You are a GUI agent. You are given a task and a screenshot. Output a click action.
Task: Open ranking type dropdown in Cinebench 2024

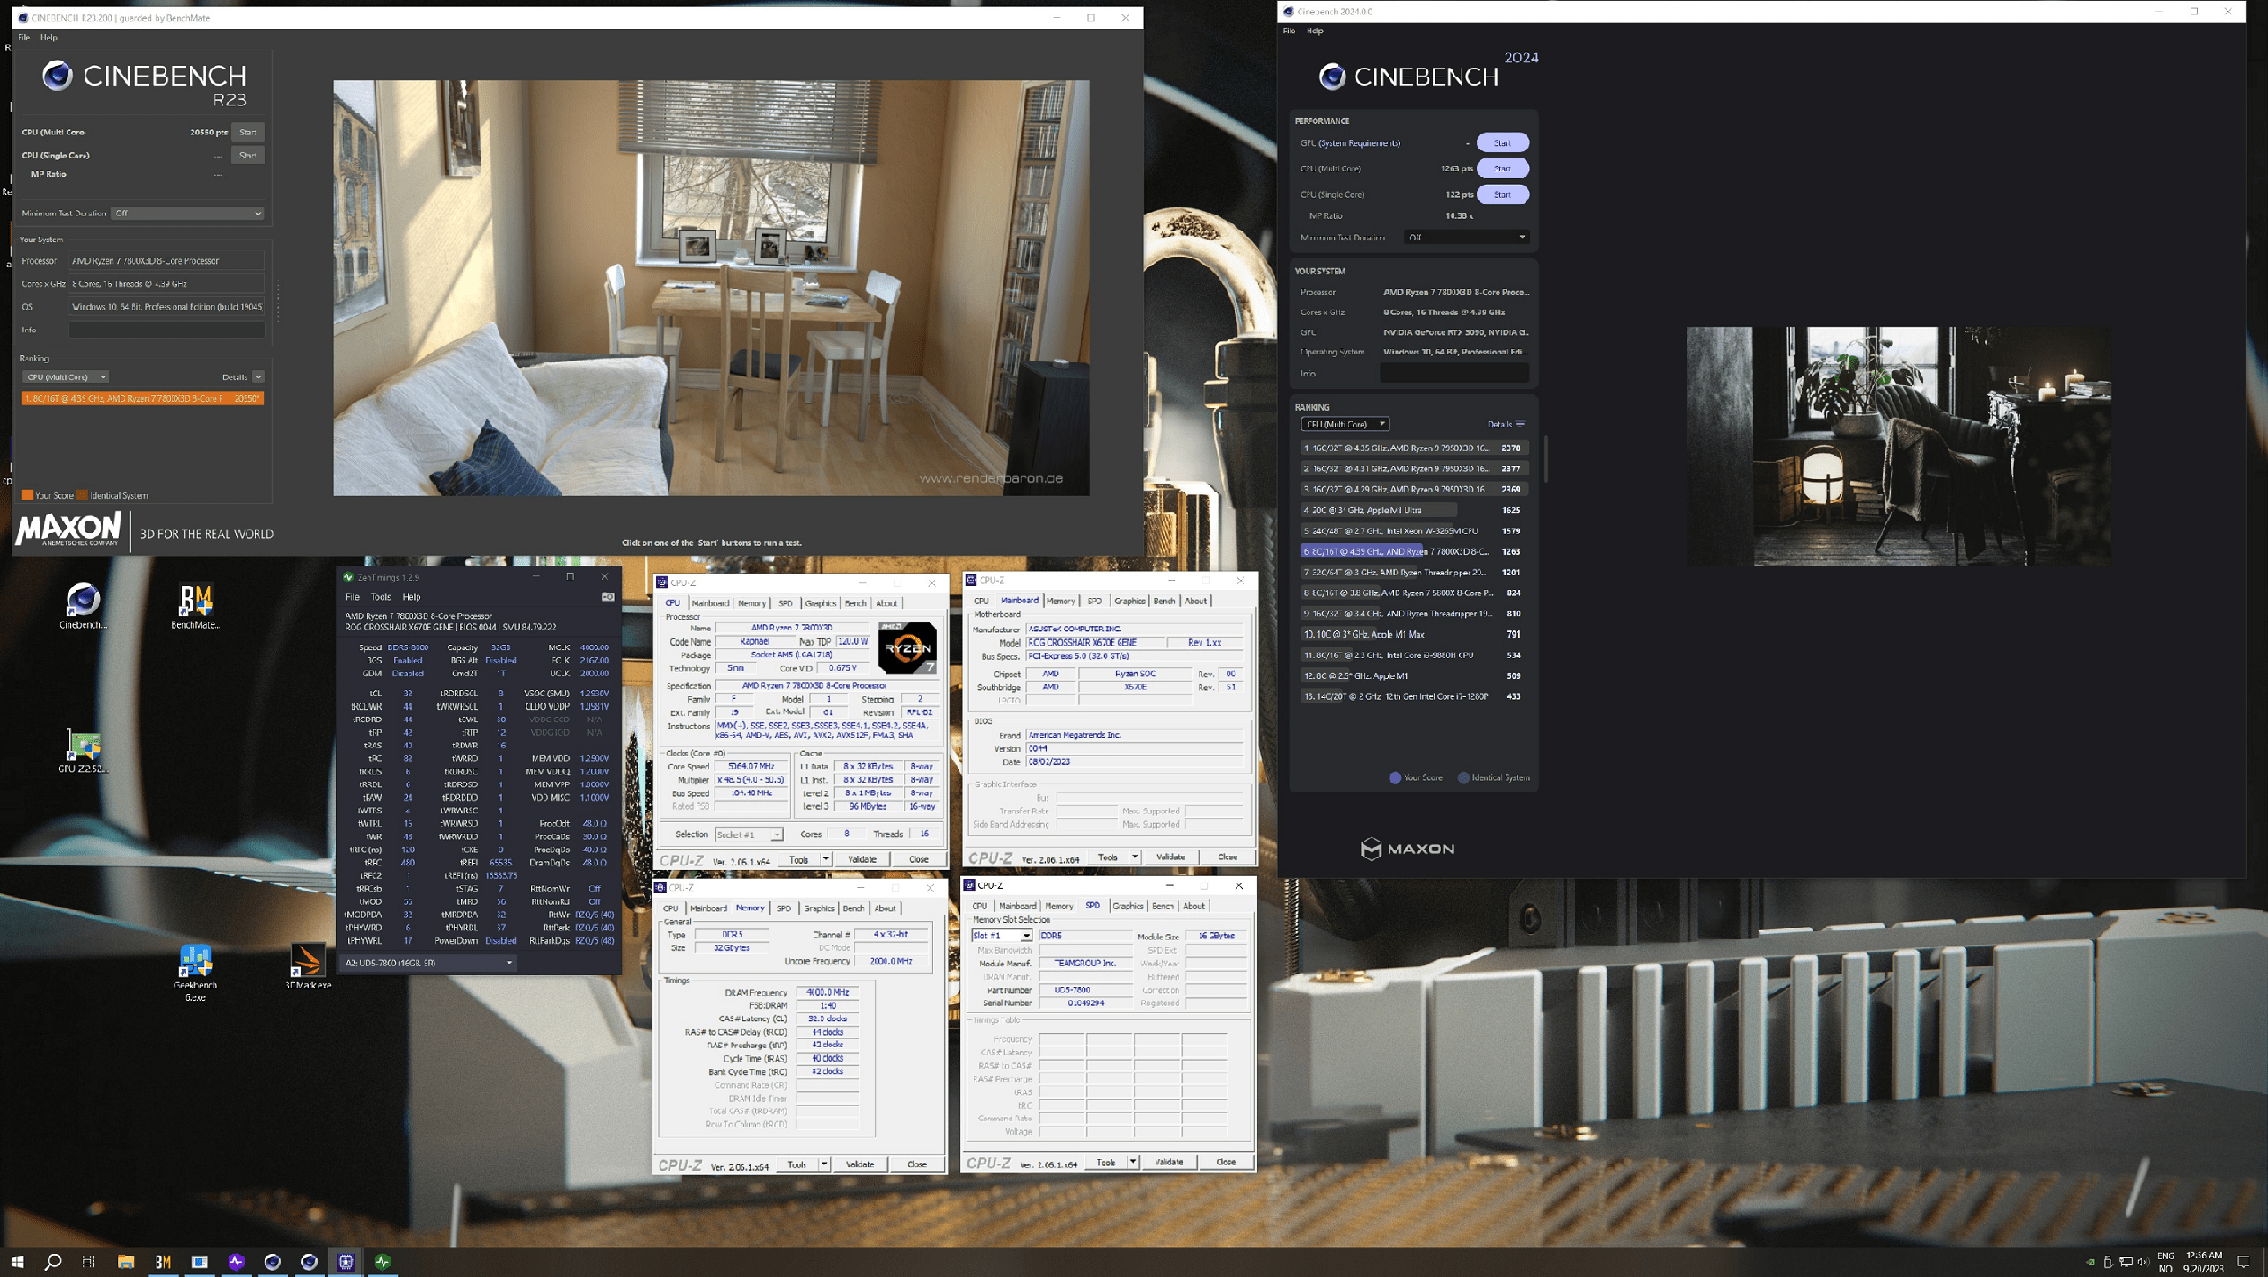pos(1344,424)
